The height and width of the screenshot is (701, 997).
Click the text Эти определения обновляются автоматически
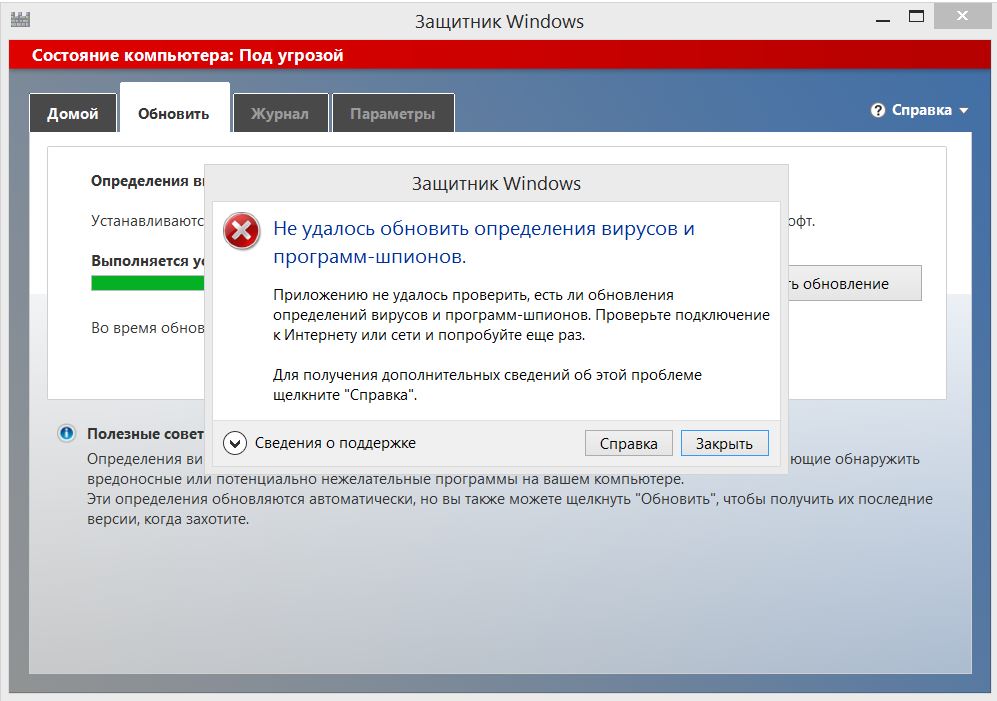coord(509,508)
